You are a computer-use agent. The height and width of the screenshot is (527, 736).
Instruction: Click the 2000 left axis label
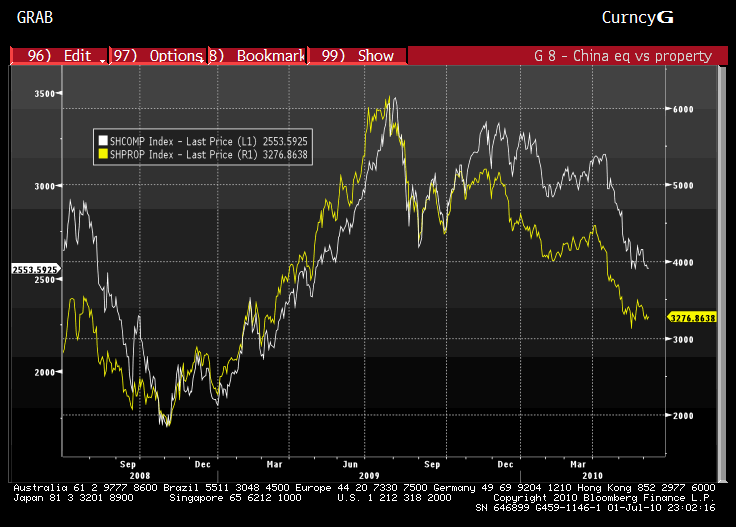click(45, 372)
